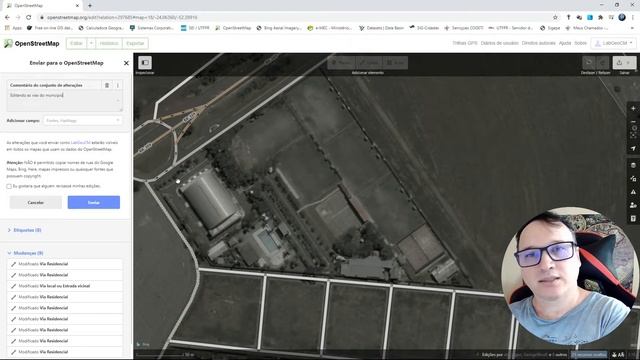Open the Meus Chamados bookmark
The image size is (640, 360).
coord(587,28)
